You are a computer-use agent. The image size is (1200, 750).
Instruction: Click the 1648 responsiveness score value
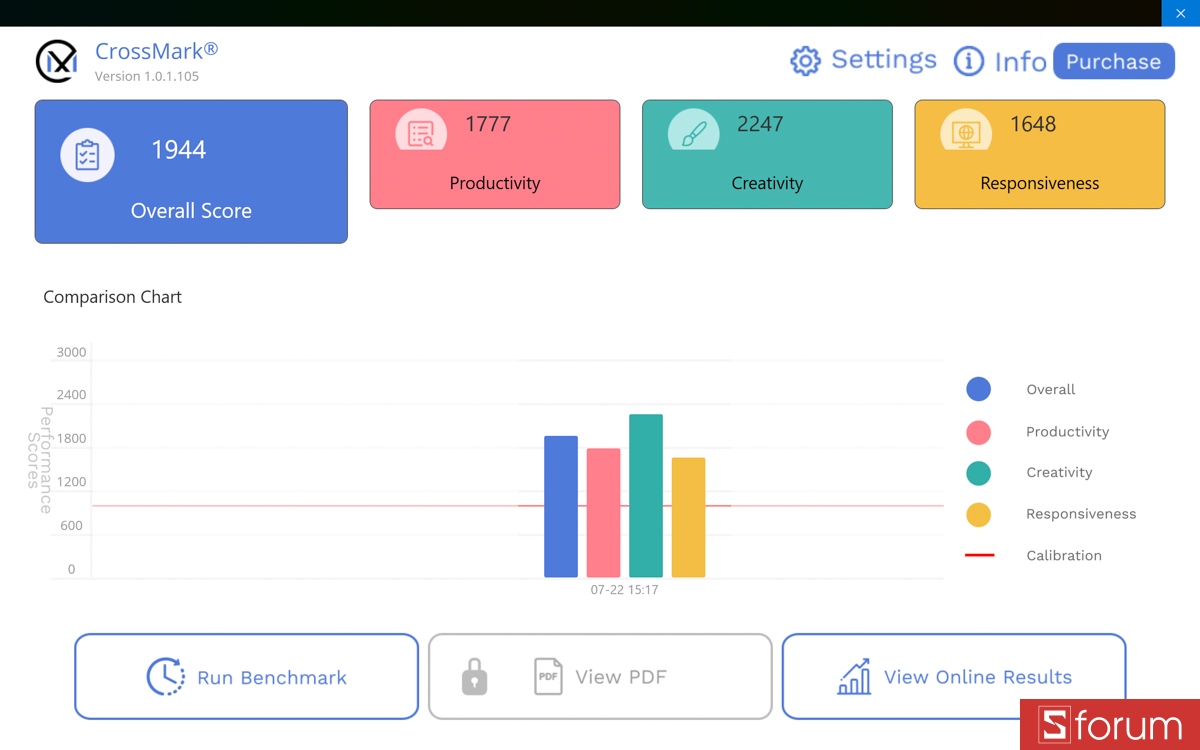coord(1033,124)
